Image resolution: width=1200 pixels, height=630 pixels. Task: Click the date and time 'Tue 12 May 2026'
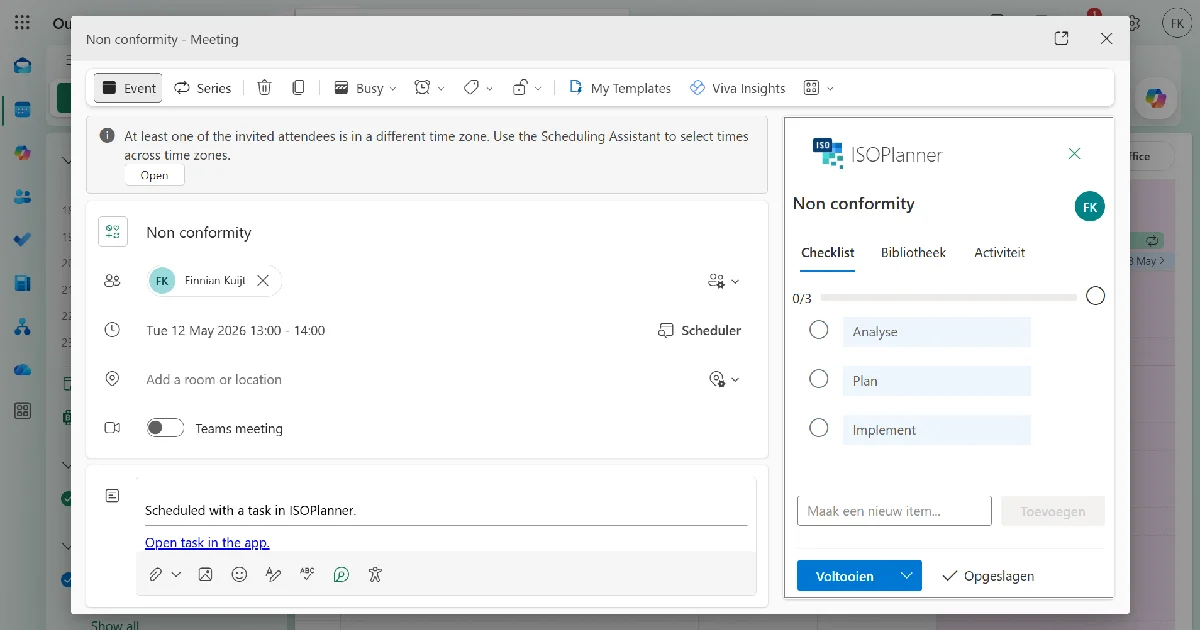click(236, 330)
